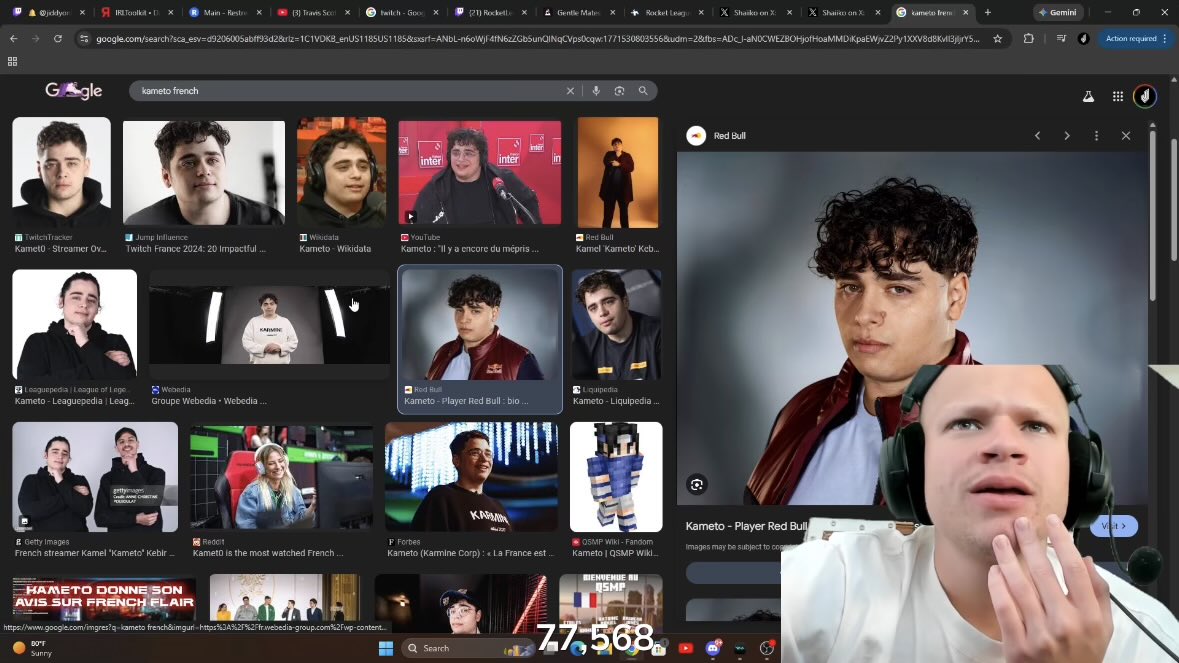Open site information icon in address bar
The width and height of the screenshot is (1179, 663).
point(84,38)
